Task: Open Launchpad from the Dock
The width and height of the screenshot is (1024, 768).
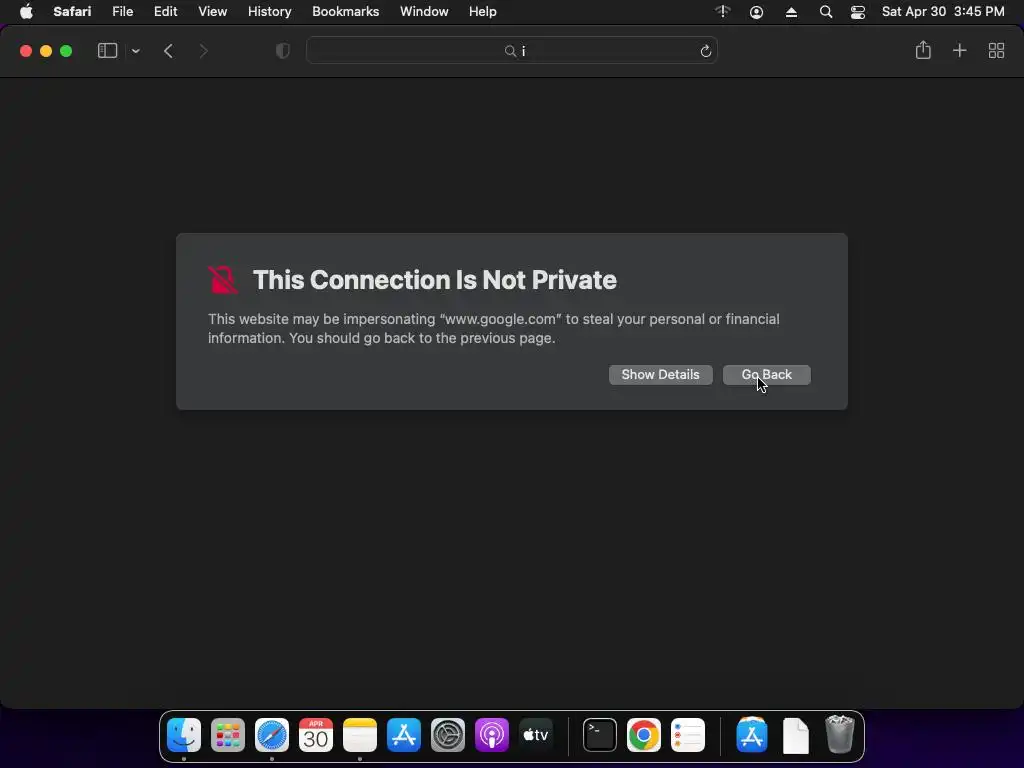Action: 228,735
